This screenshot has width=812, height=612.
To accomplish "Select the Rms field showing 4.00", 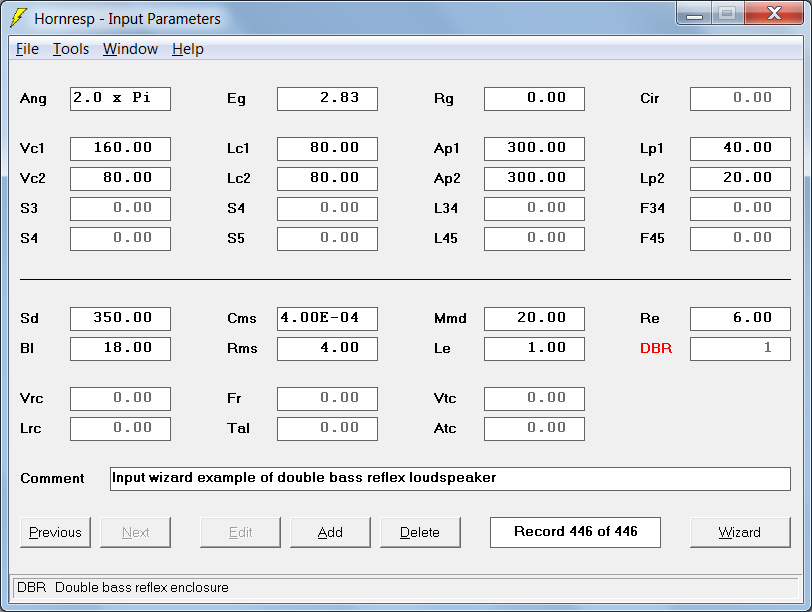I will [x=327, y=348].
